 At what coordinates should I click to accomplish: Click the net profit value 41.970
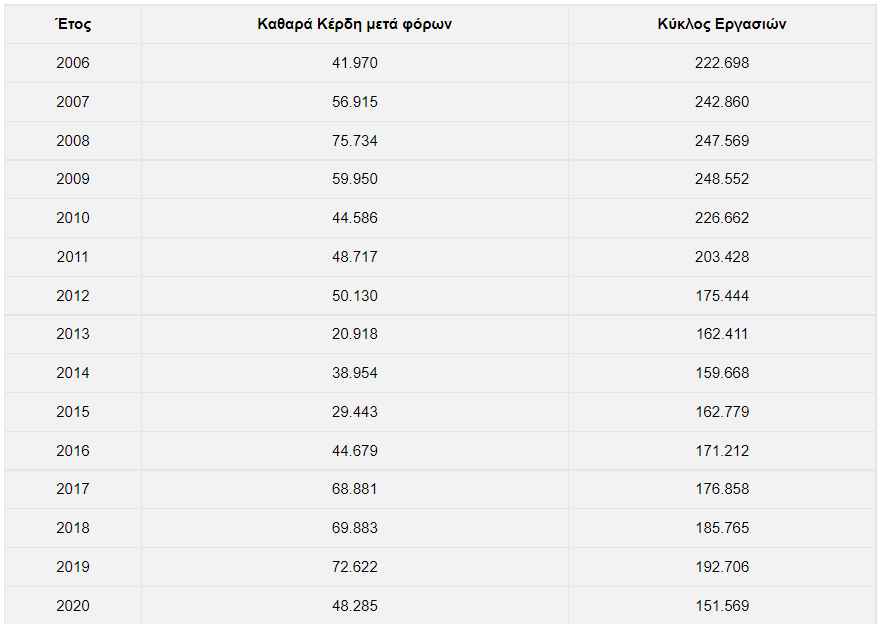click(355, 63)
